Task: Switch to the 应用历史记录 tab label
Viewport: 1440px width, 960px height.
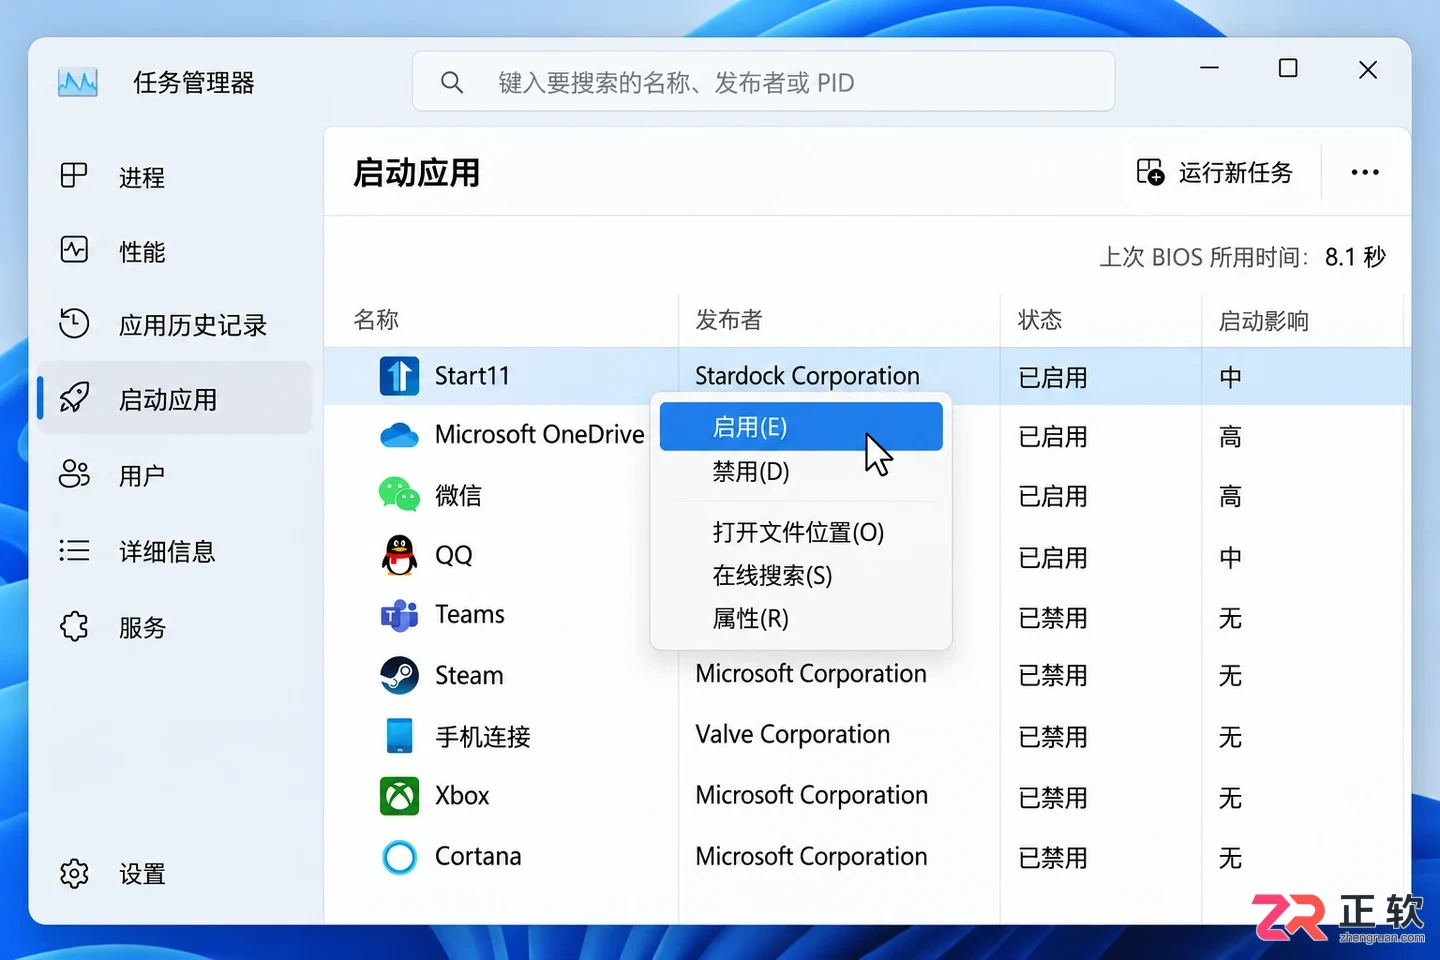Action: tap(192, 325)
